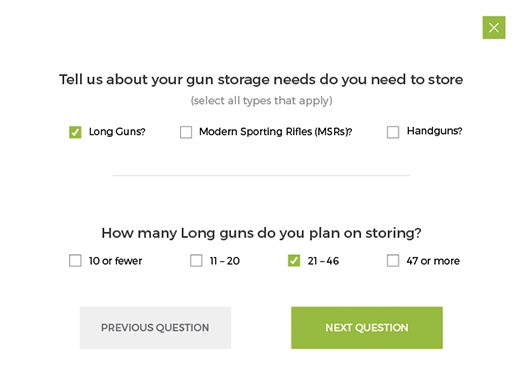Click the 'Long Guns?' label text
Screen dimensions: 522x373
pyautogui.click(x=117, y=132)
